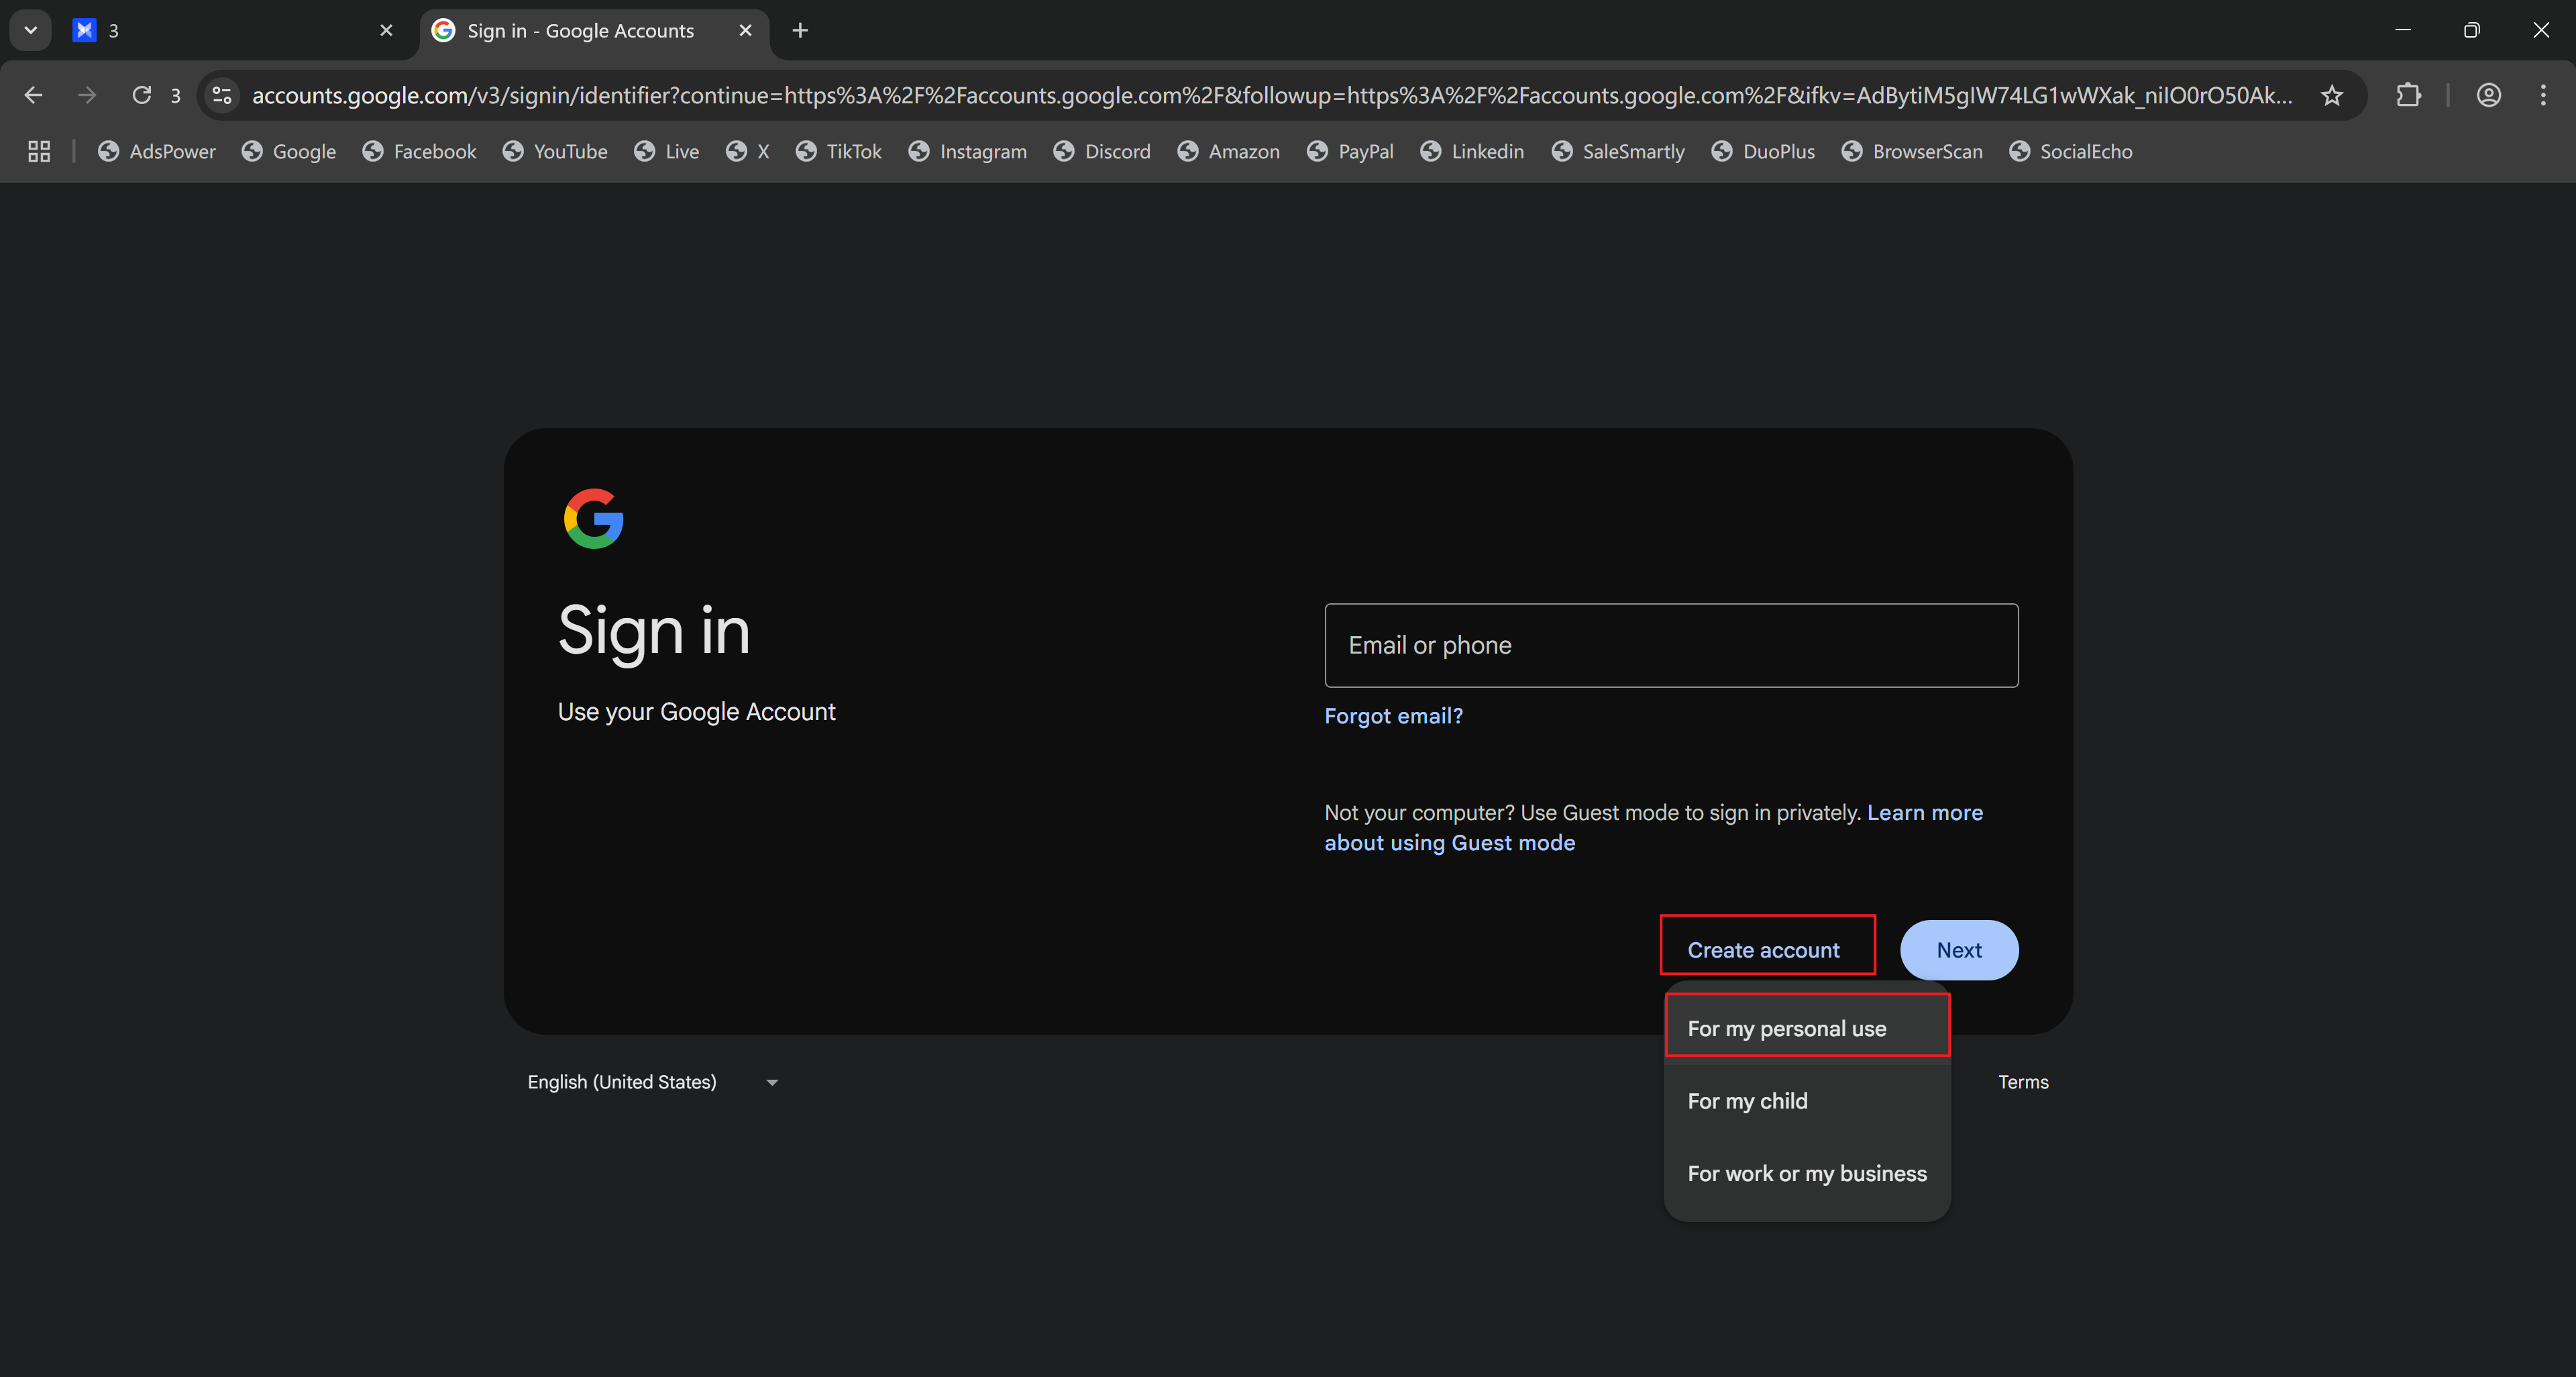Open the BrowserScan bookmark

click(1912, 151)
